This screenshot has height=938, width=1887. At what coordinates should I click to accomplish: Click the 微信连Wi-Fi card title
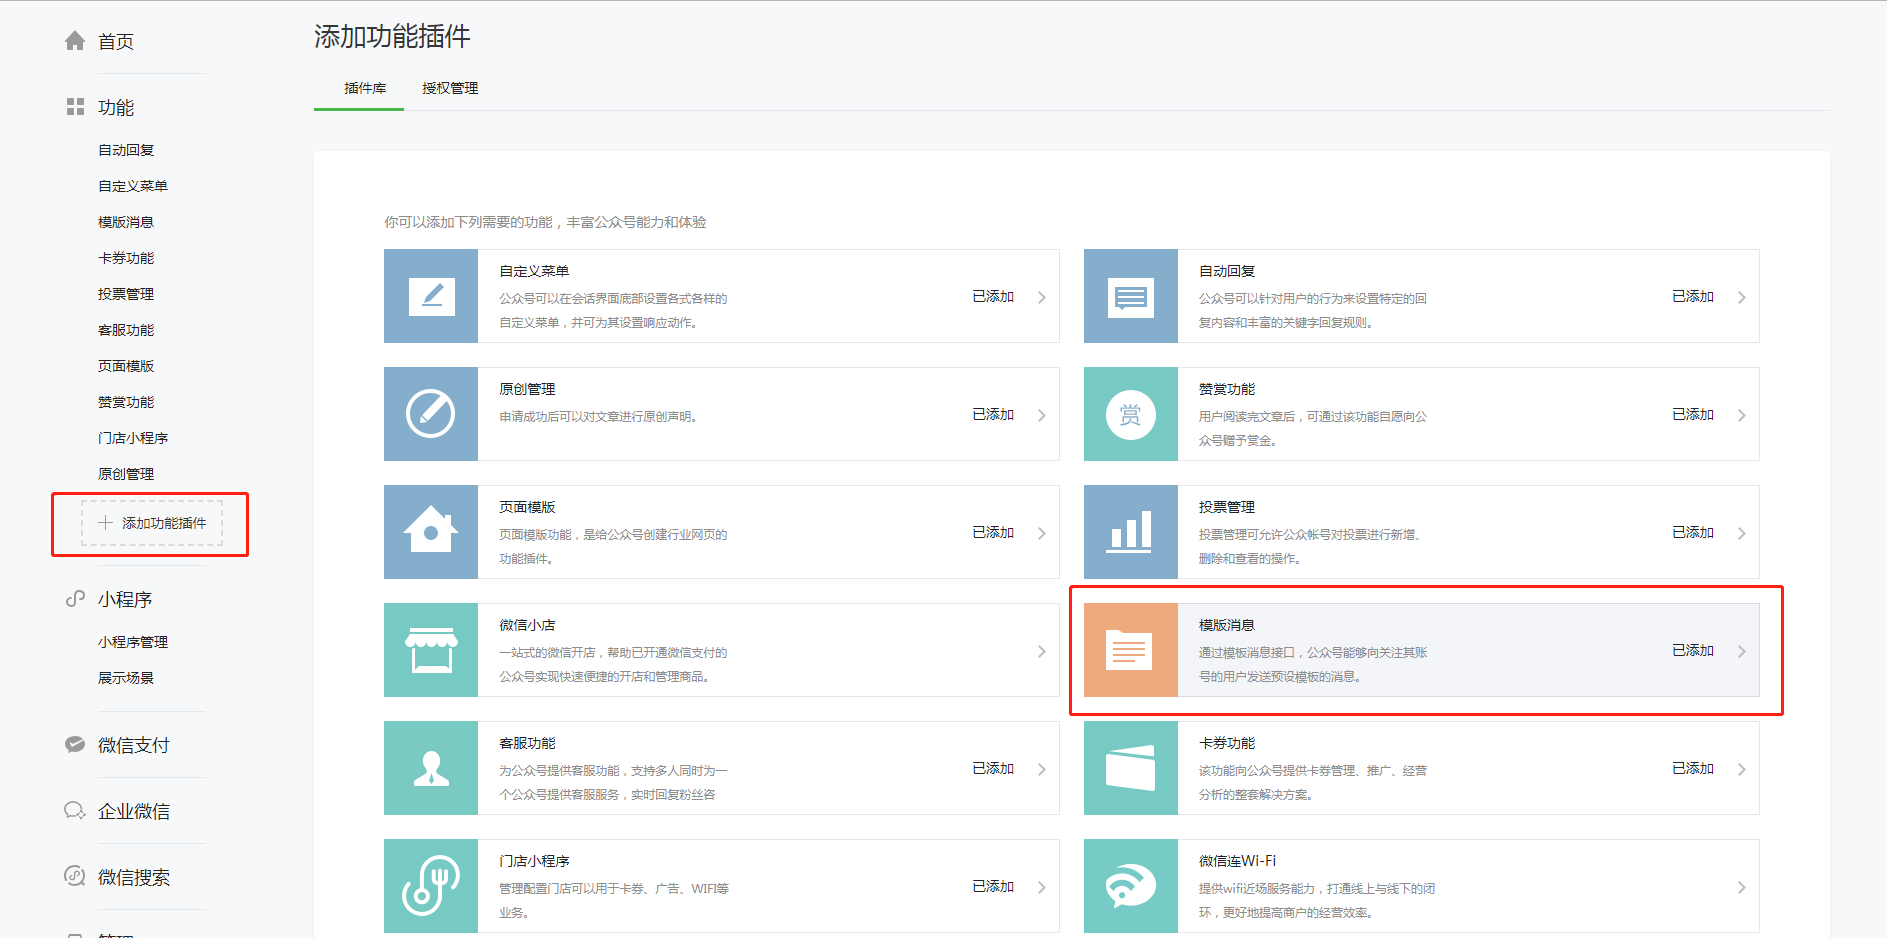(1237, 861)
